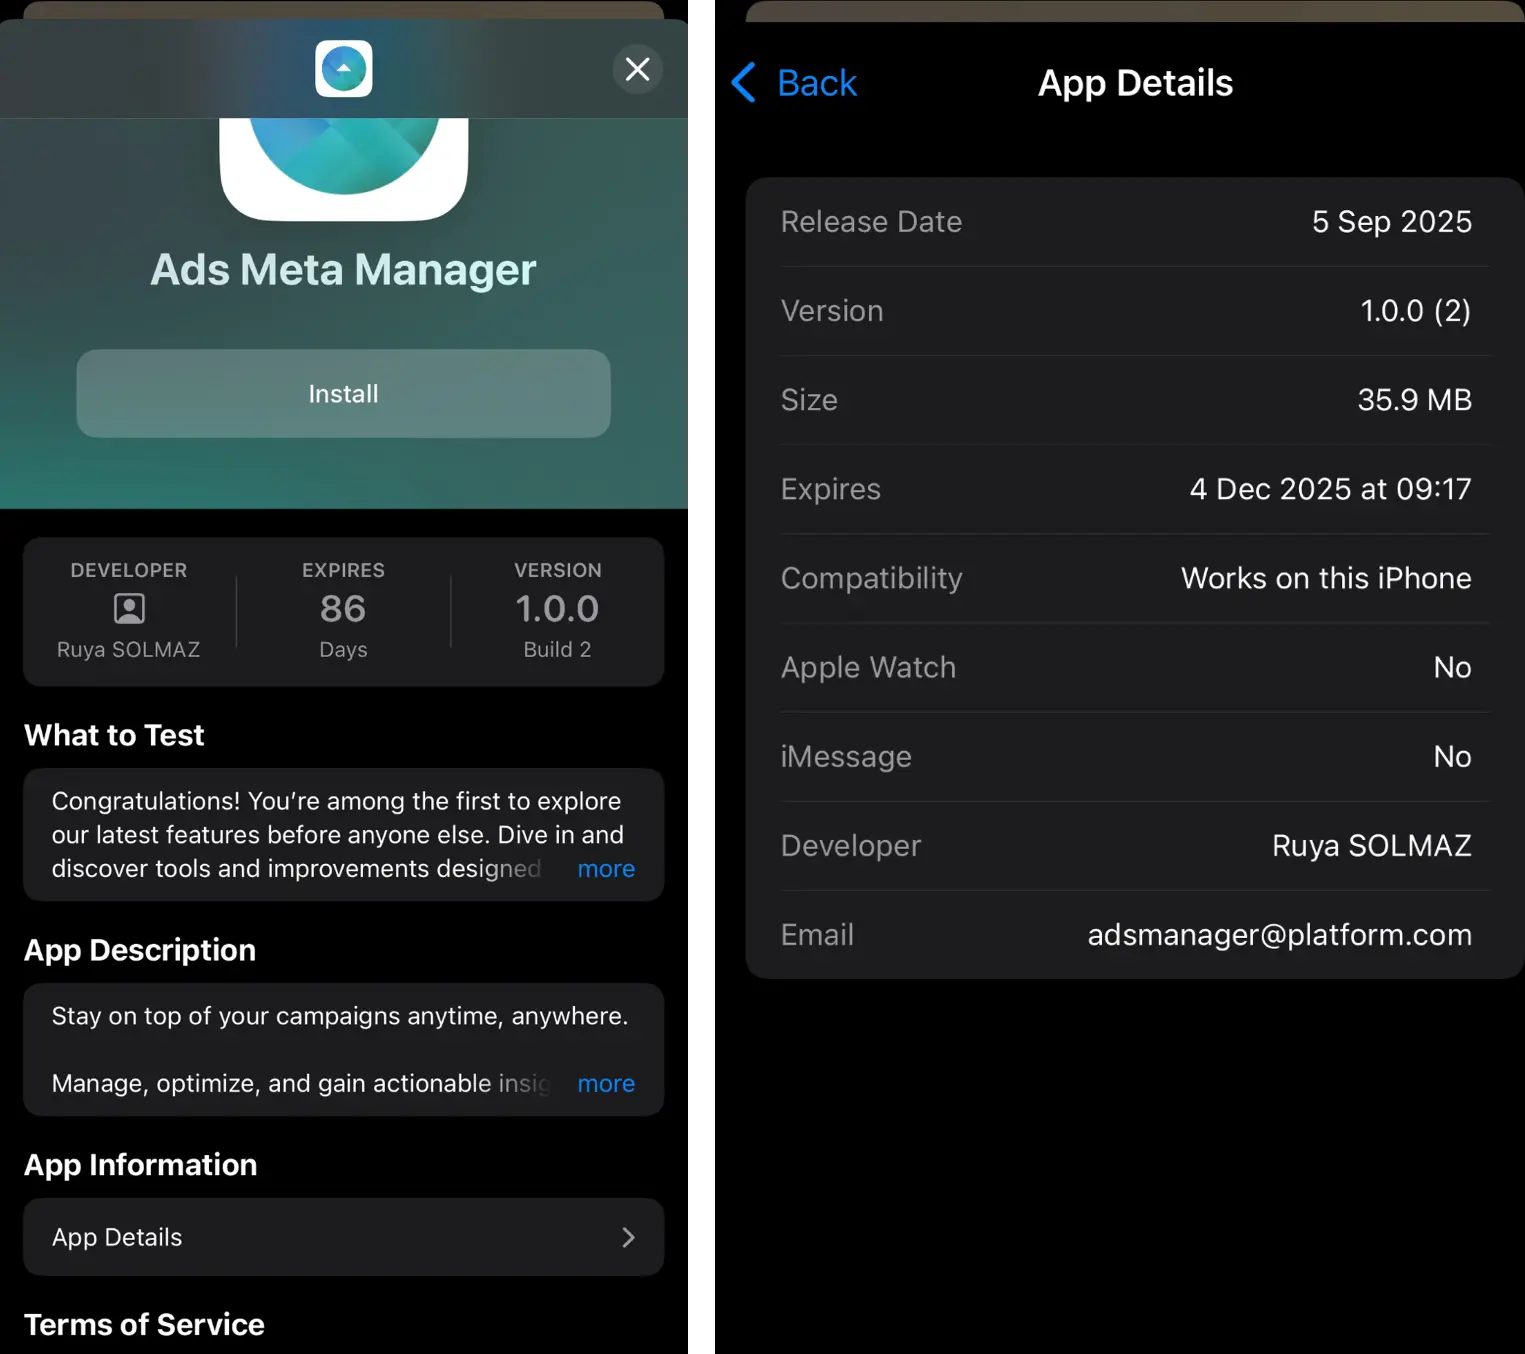Expand What to Test with more
The width and height of the screenshot is (1525, 1354).
click(606, 869)
